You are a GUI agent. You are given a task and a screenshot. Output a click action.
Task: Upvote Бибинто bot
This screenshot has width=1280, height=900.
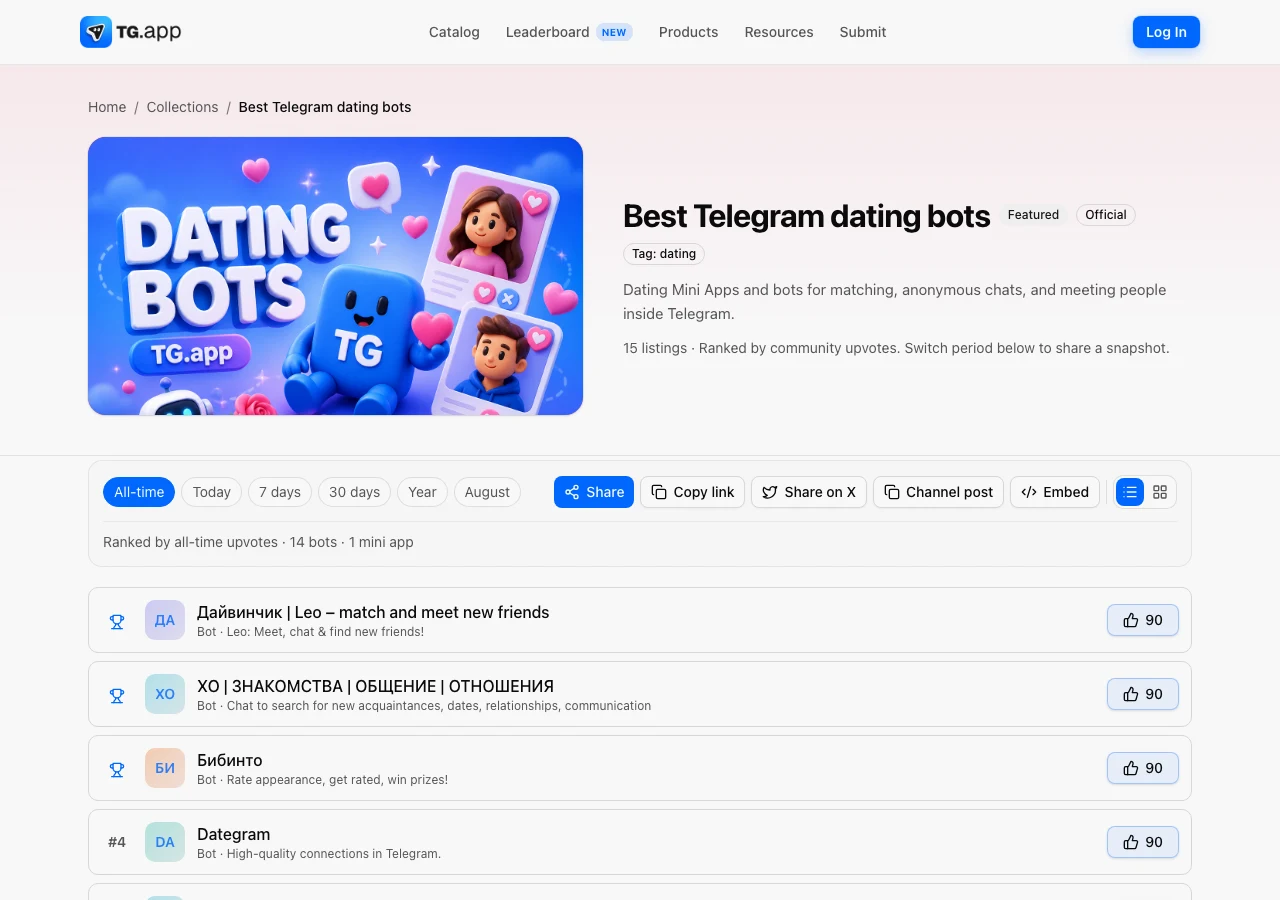pos(1143,768)
